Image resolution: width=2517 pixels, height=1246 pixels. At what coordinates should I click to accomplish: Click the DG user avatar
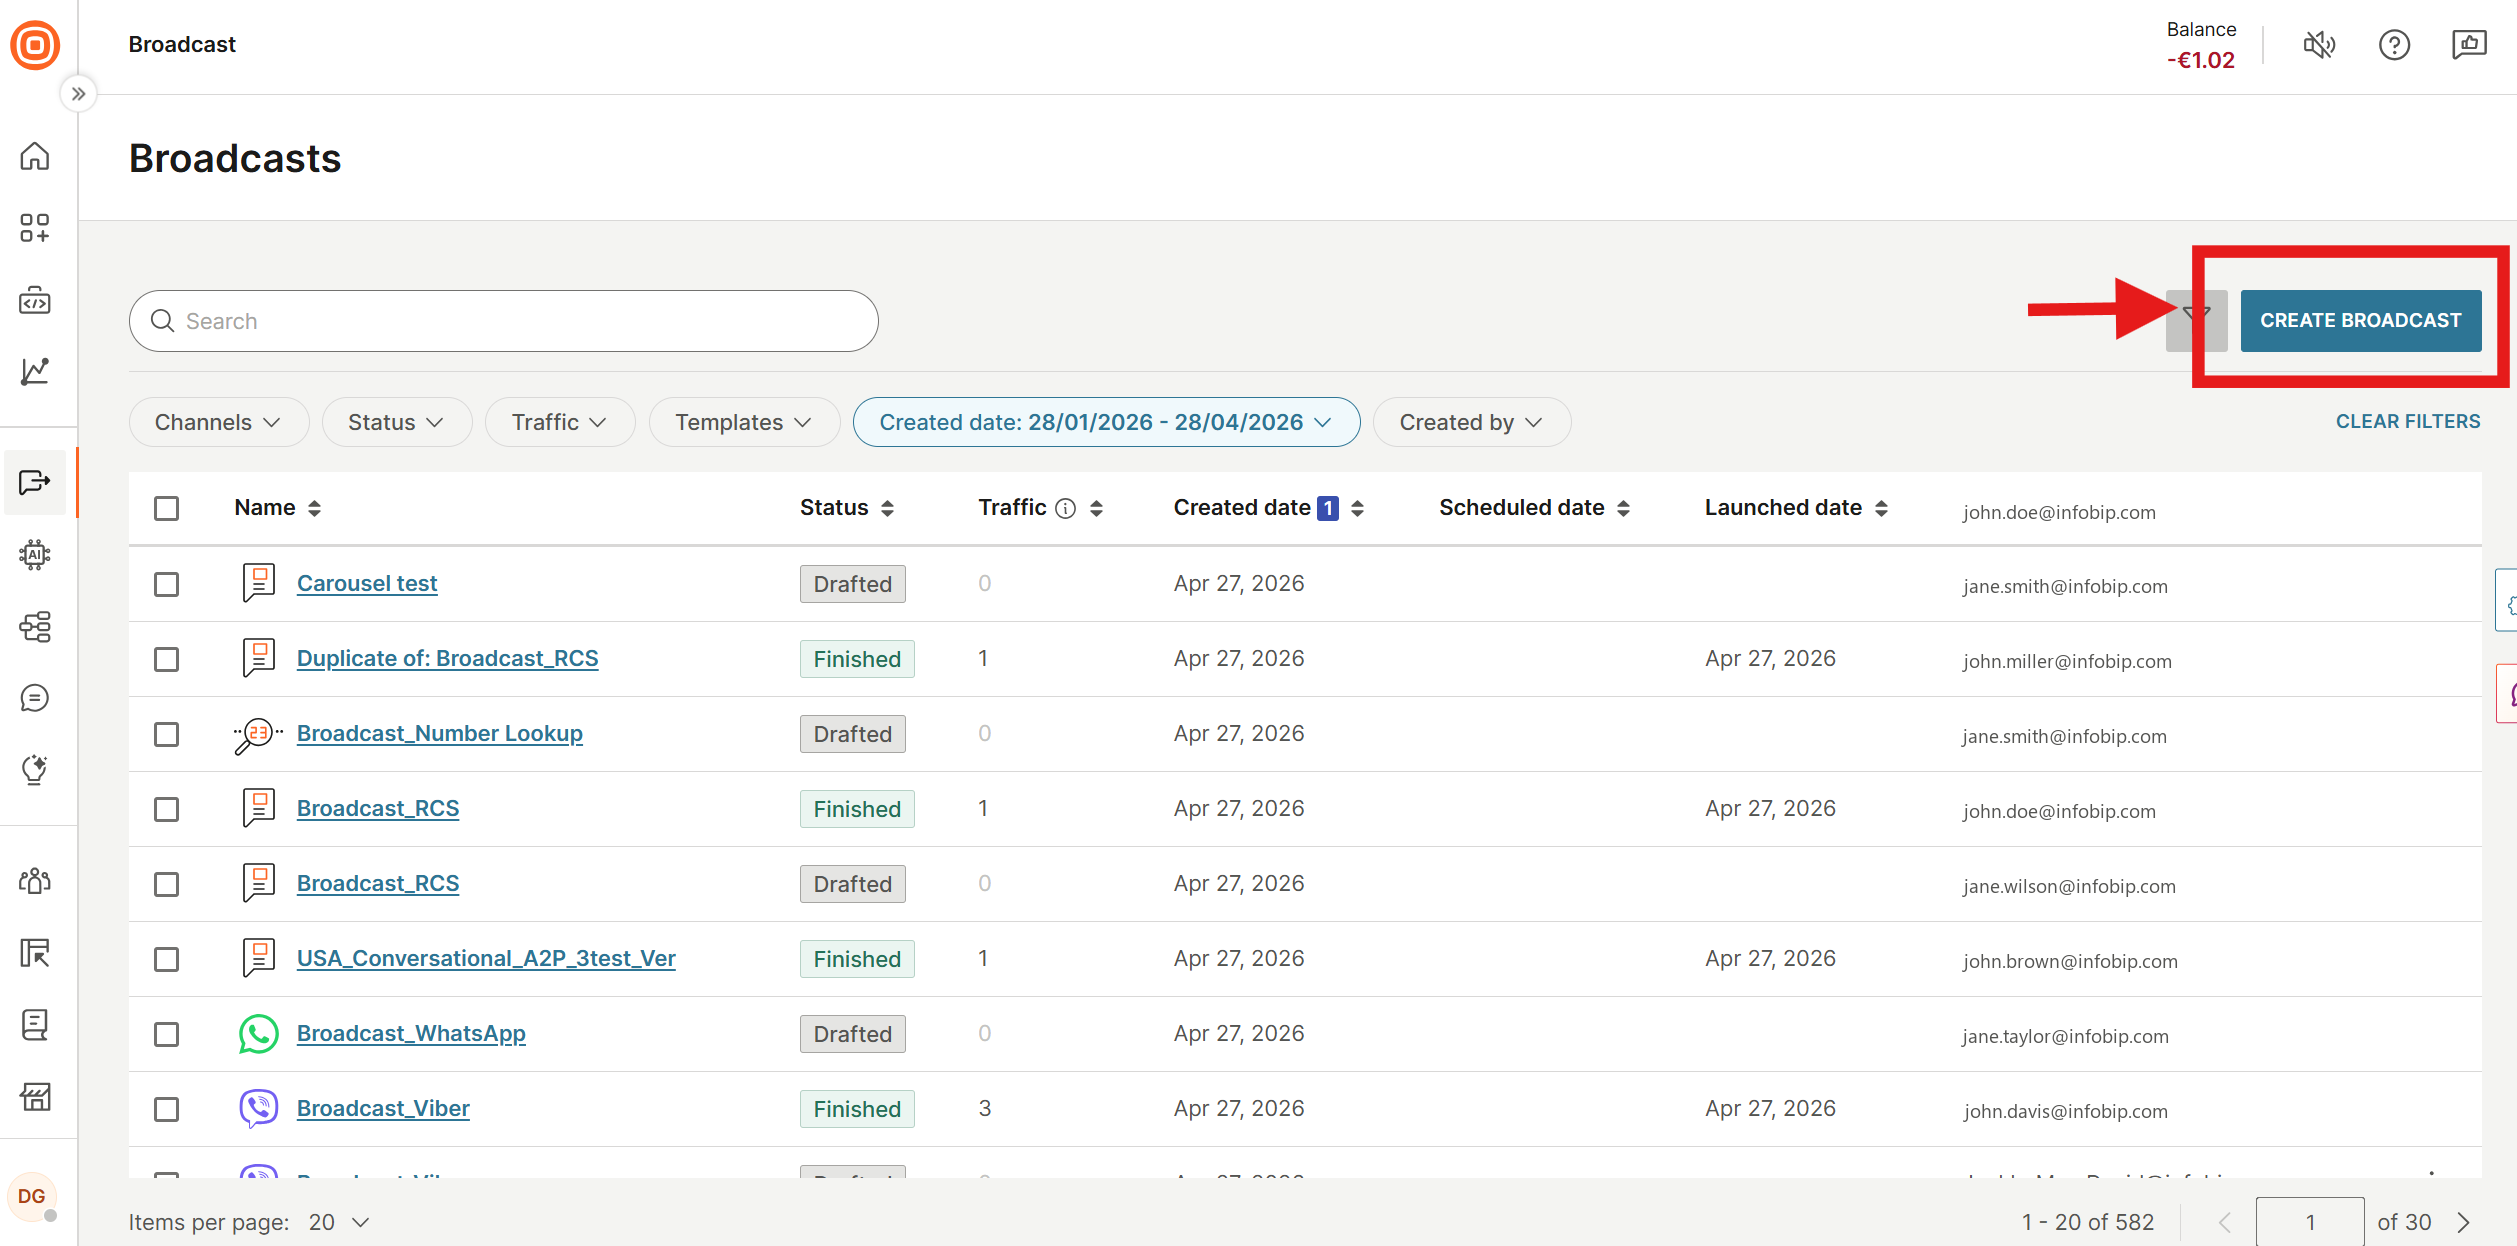click(32, 1197)
